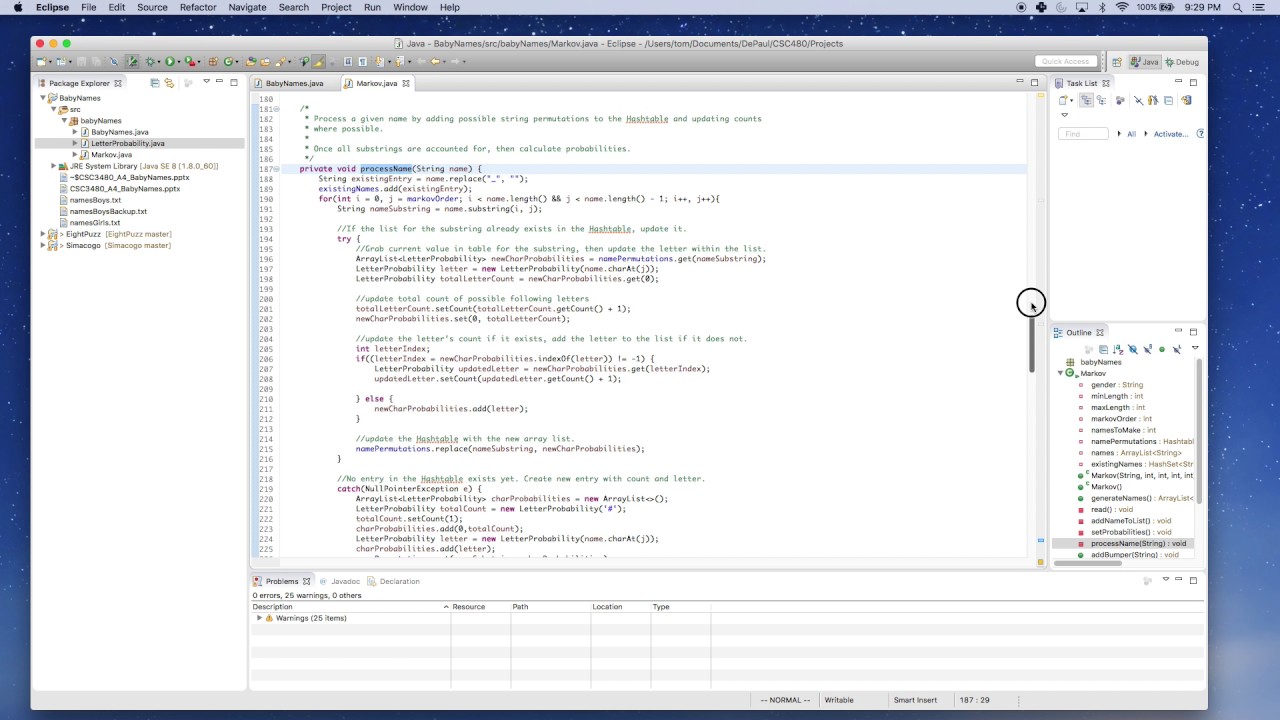Collapse the BabyNames project tree
Image resolution: width=1280 pixels, height=720 pixels.
click(x=43, y=98)
